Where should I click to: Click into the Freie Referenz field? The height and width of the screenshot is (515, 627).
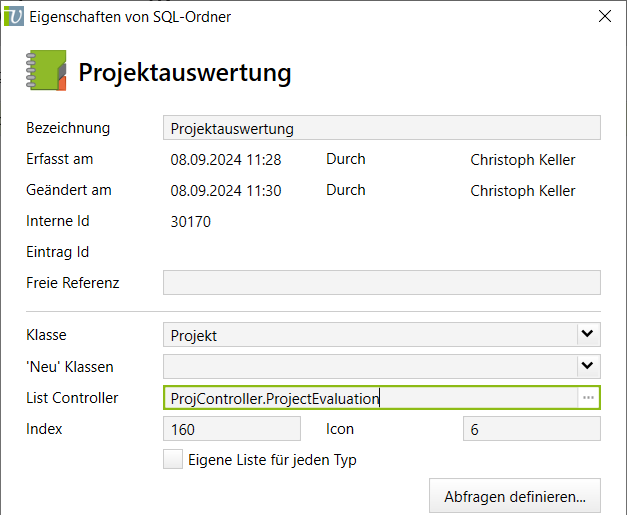click(381, 283)
